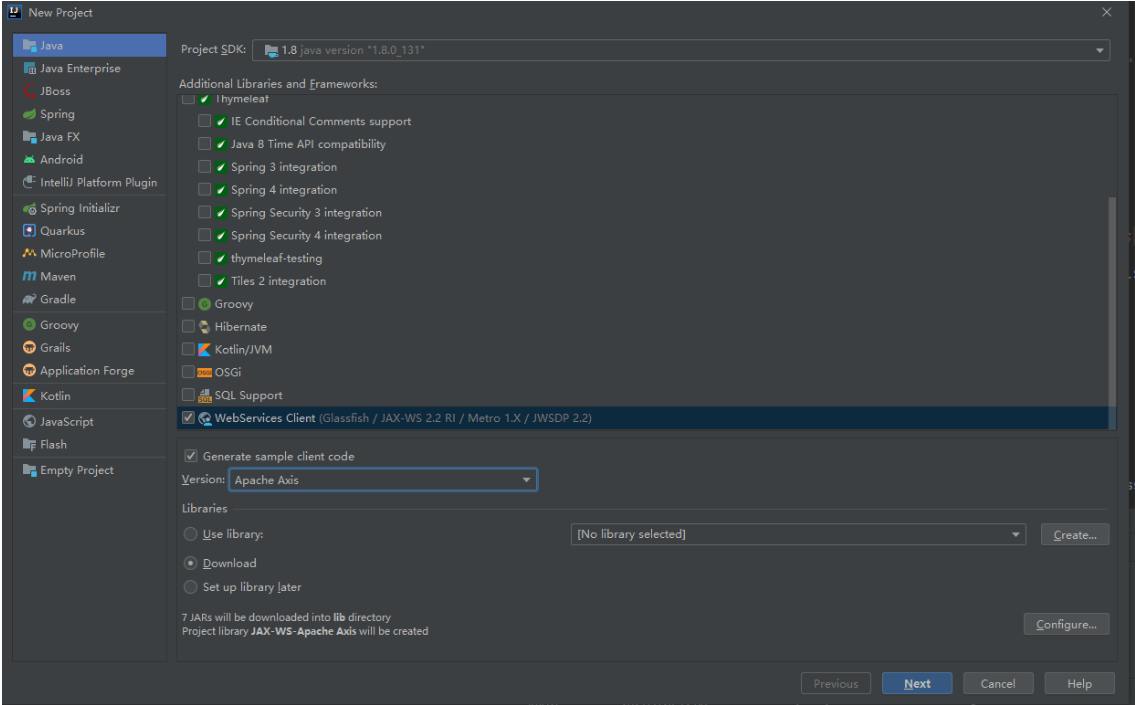The width and height of the screenshot is (1135, 705).
Task: Select the Use library radio button
Action: (x=190, y=534)
